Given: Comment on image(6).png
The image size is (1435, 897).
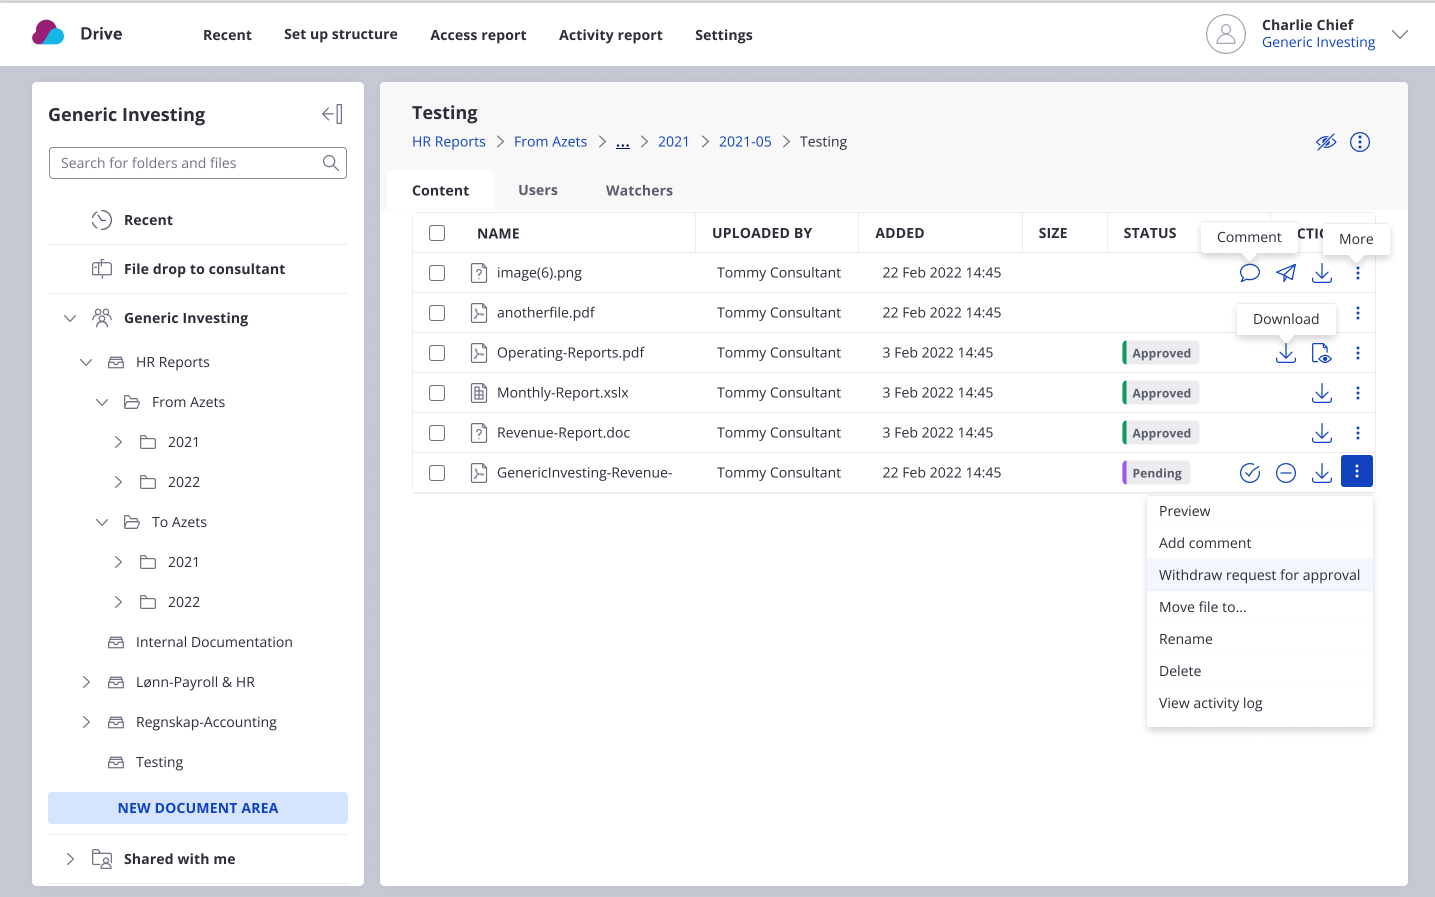Looking at the screenshot, I should (1250, 273).
